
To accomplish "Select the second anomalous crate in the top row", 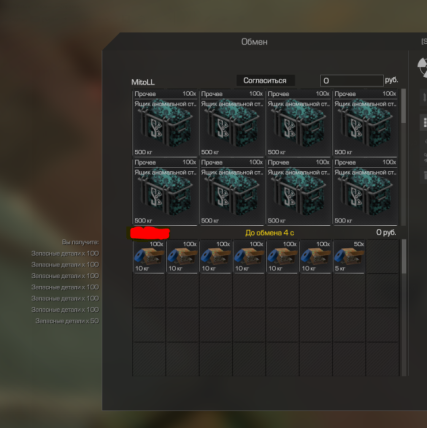I will click(232, 123).
